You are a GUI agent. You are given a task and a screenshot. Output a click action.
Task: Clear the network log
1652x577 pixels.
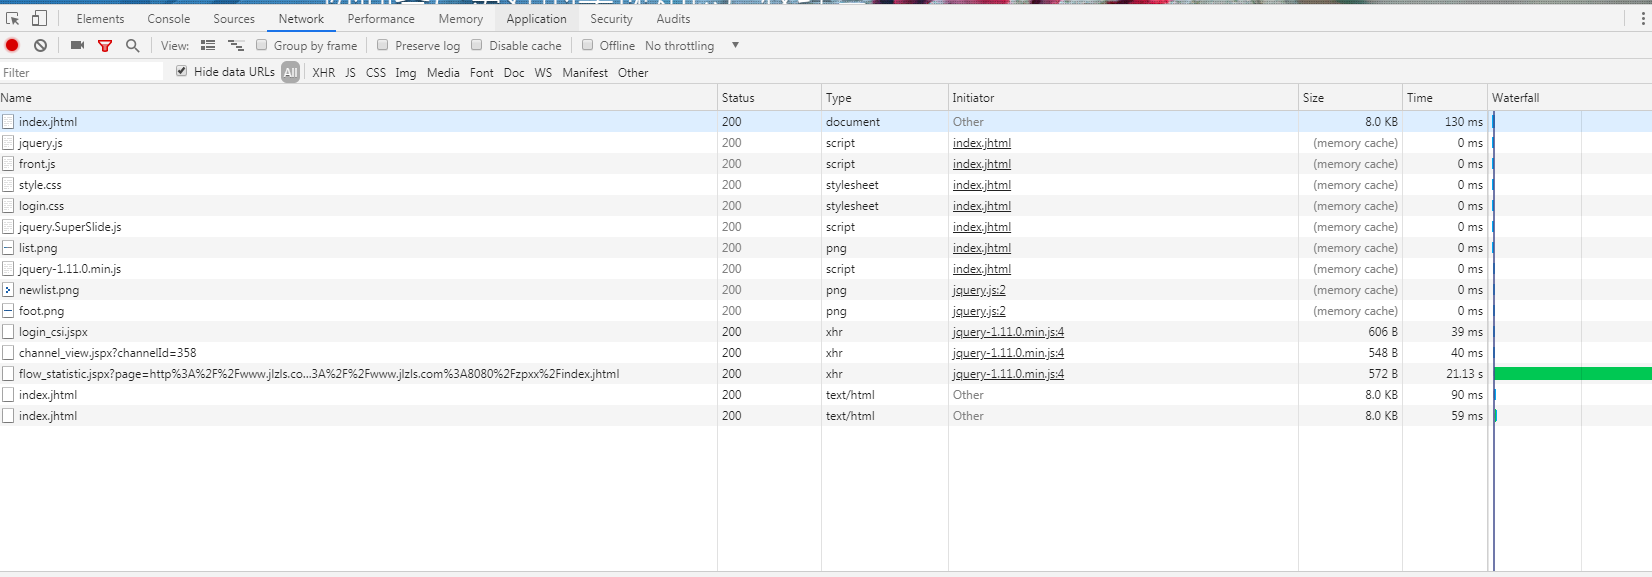pyautogui.click(x=40, y=46)
